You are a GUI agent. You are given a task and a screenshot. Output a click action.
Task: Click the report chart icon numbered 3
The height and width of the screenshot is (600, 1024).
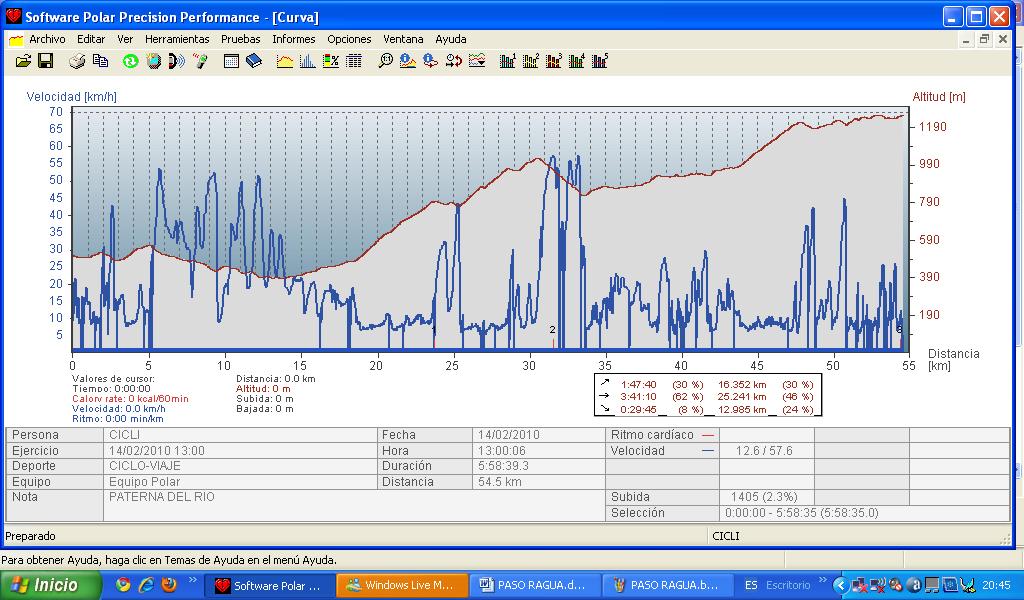tap(554, 61)
